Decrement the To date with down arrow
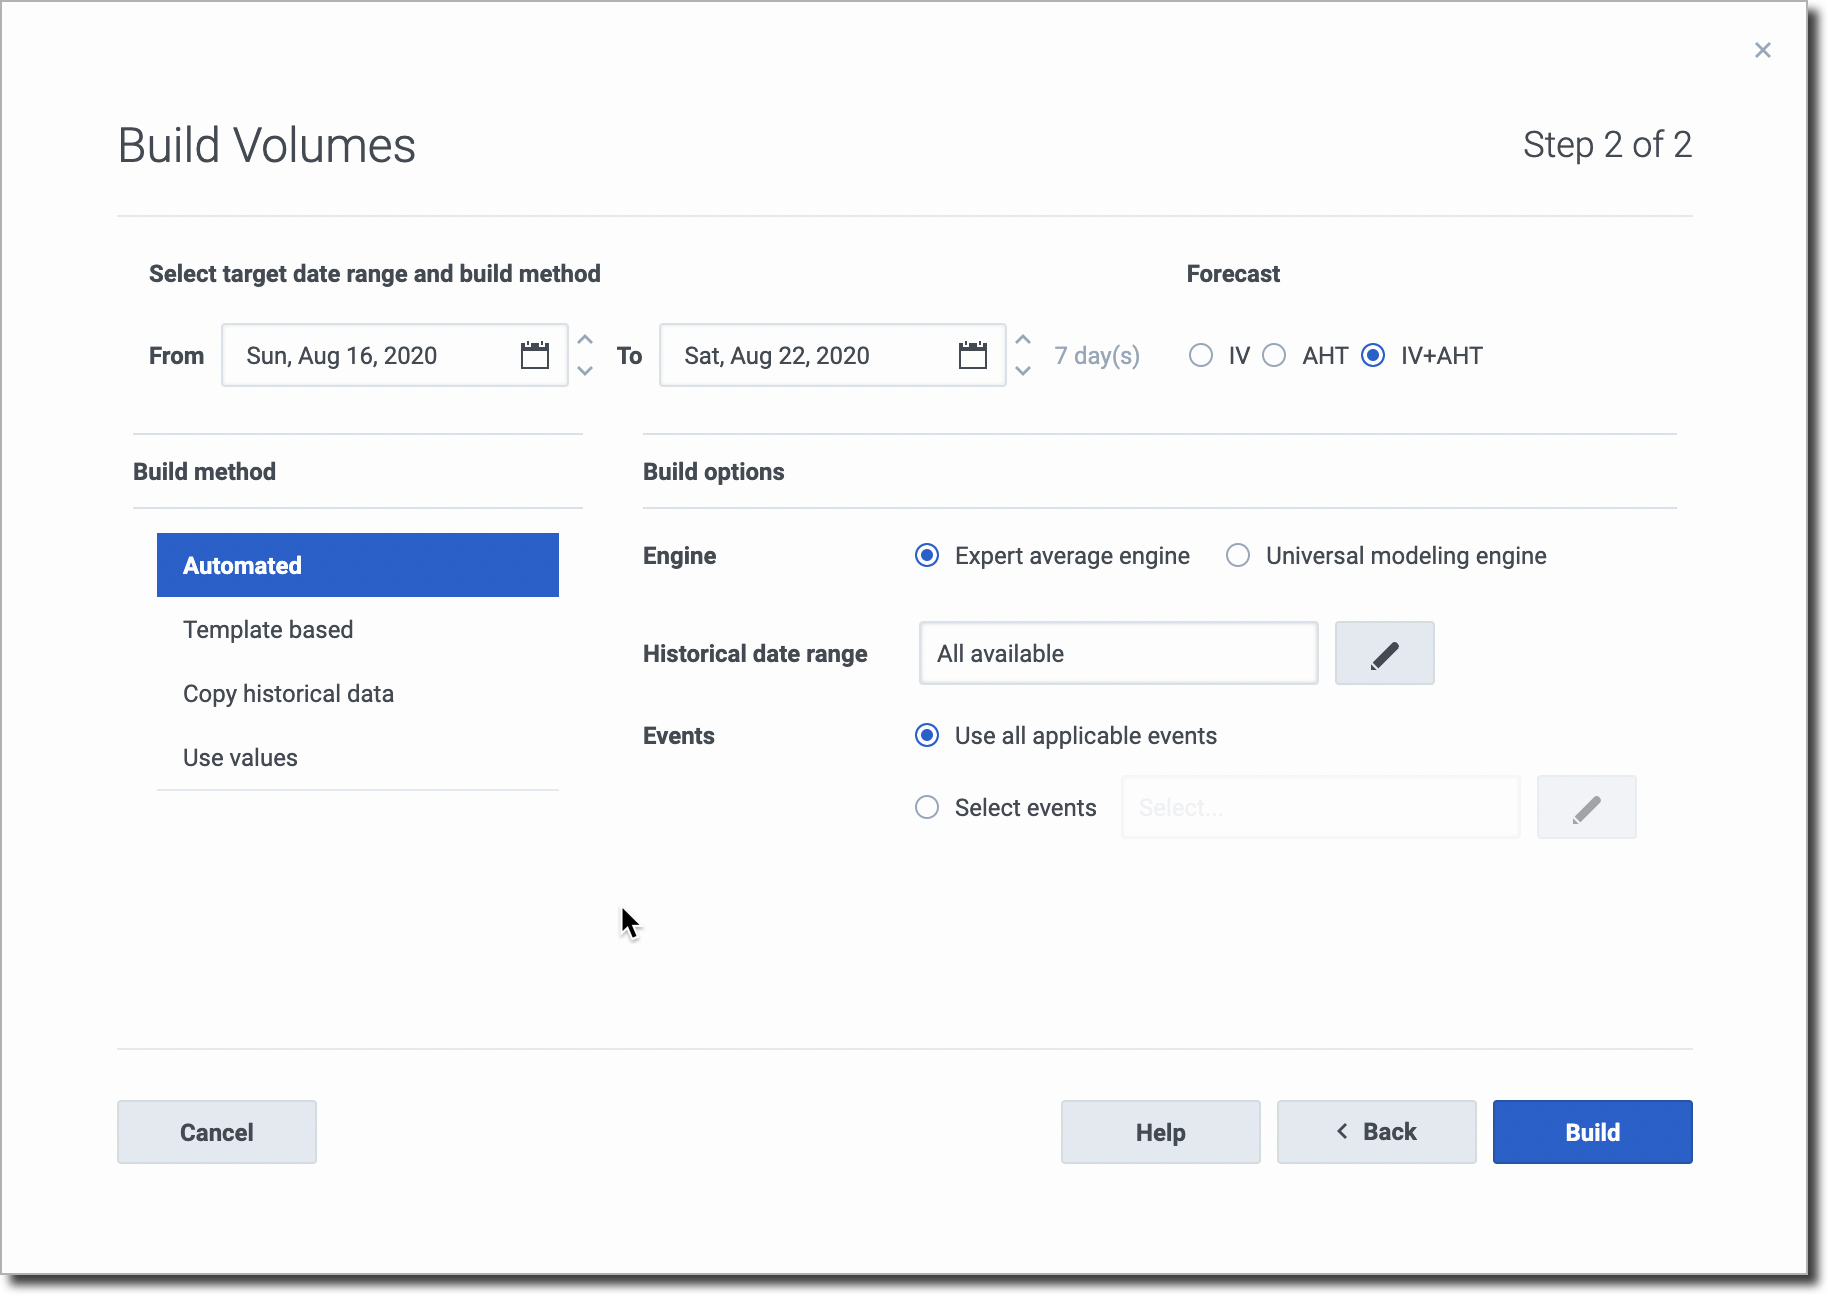 pyautogui.click(x=1023, y=371)
